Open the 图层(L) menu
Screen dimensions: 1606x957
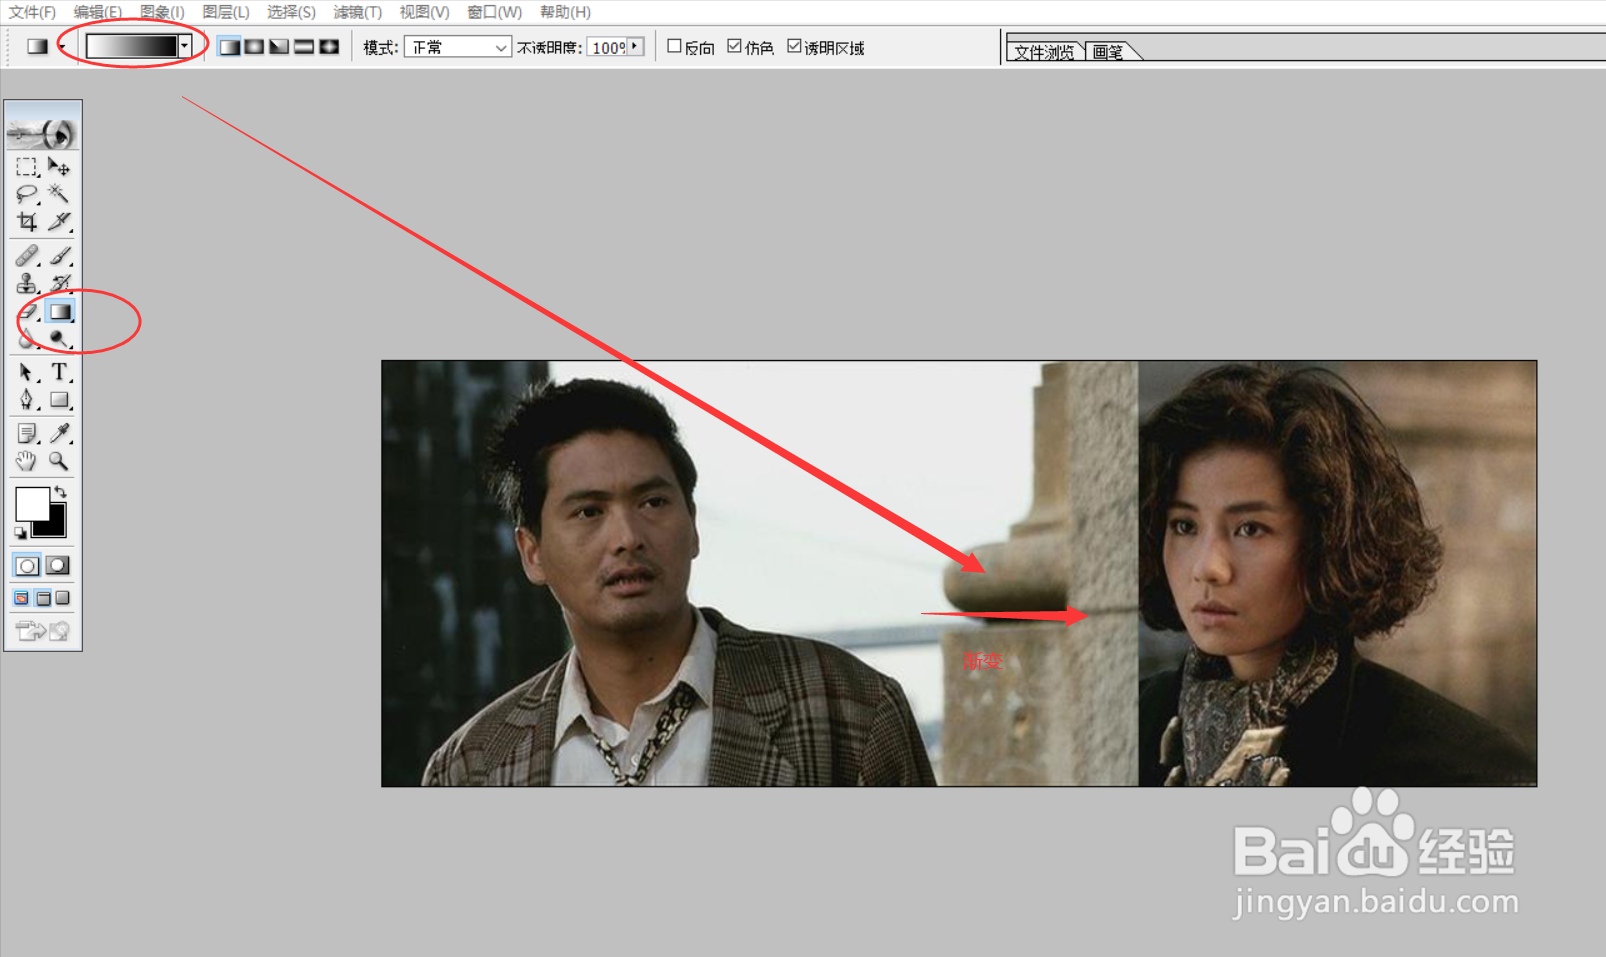226,12
